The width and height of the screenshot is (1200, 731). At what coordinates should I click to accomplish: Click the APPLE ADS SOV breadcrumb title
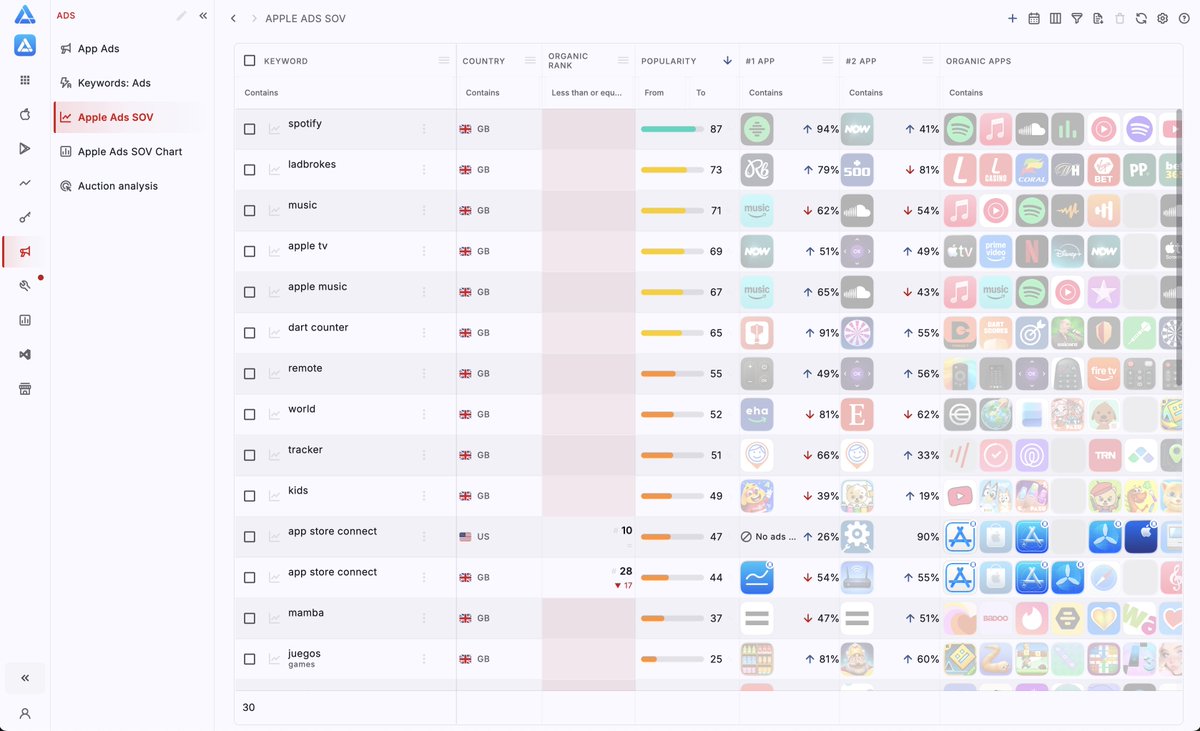coord(305,19)
